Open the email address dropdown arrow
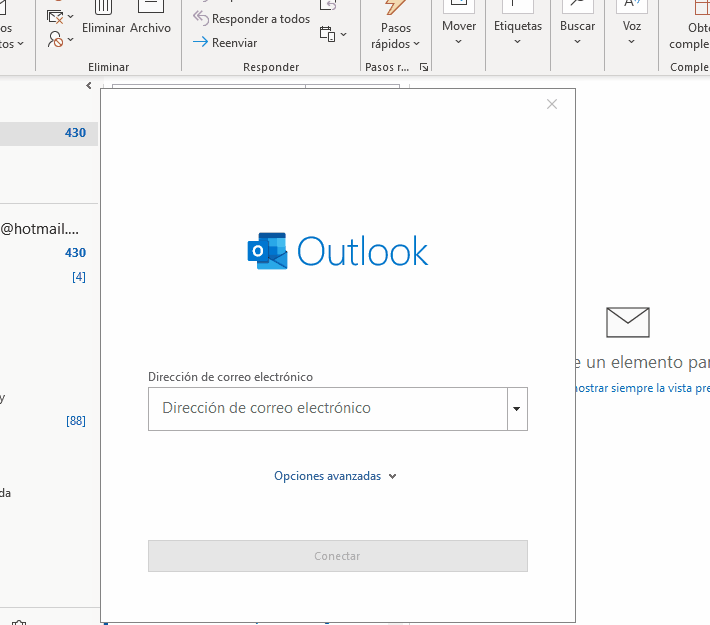 (x=517, y=409)
